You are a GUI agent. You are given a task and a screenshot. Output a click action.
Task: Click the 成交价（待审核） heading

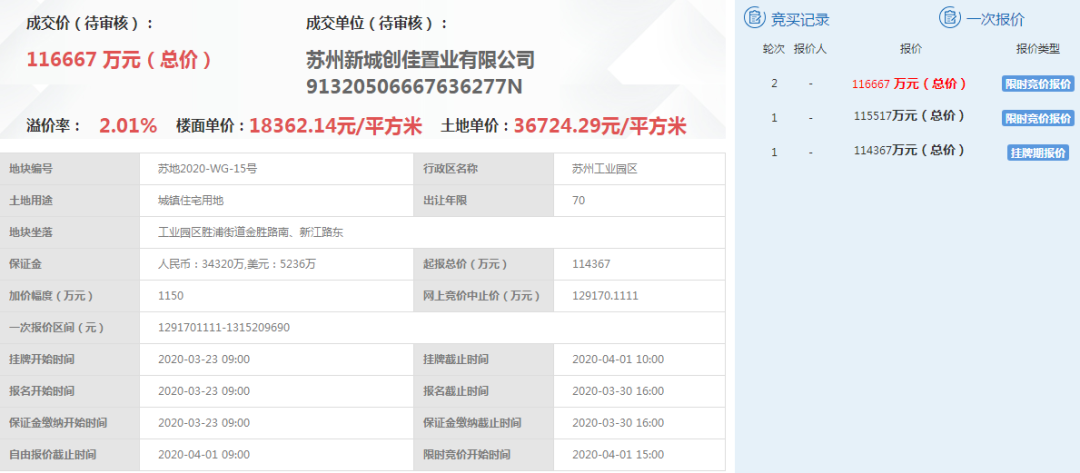(90, 23)
